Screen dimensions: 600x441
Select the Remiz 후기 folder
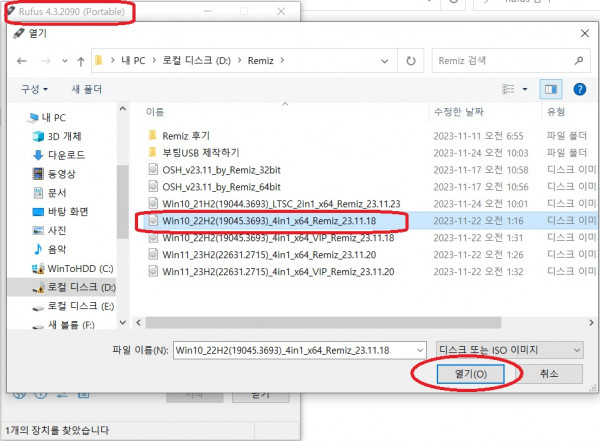pos(186,136)
